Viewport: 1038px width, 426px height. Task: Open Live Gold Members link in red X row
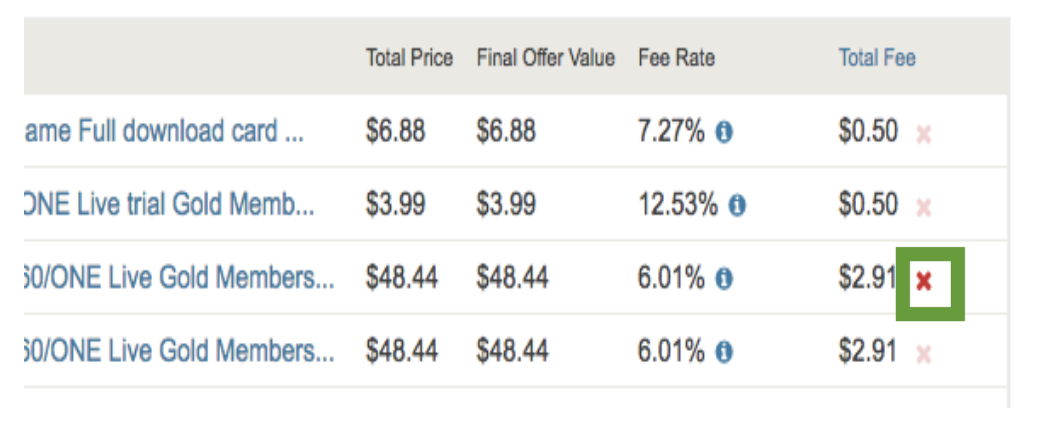179,278
